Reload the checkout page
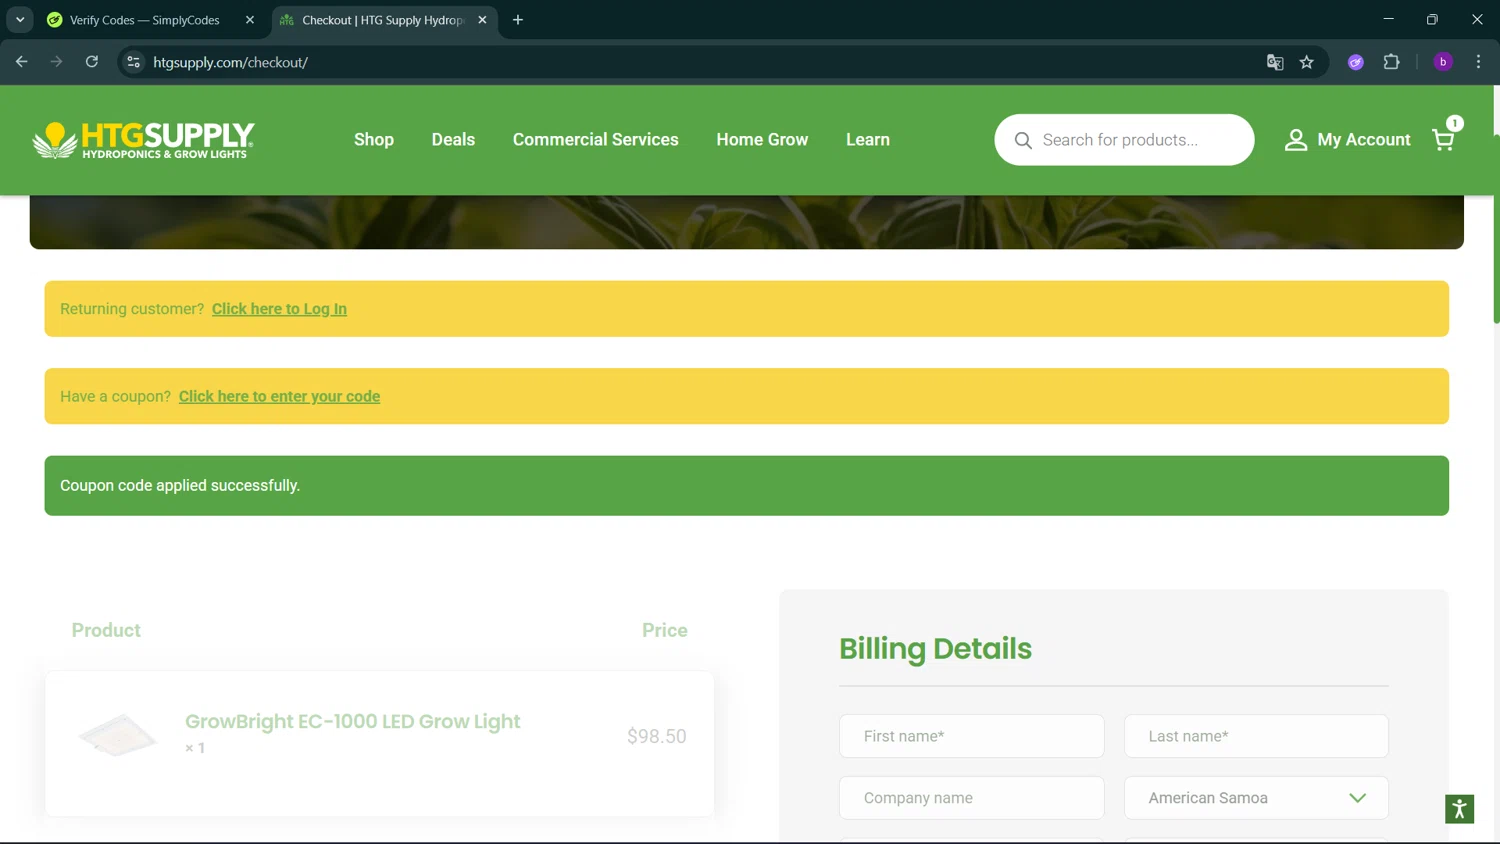This screenshot has width=1500, height=844. [92, 62]
